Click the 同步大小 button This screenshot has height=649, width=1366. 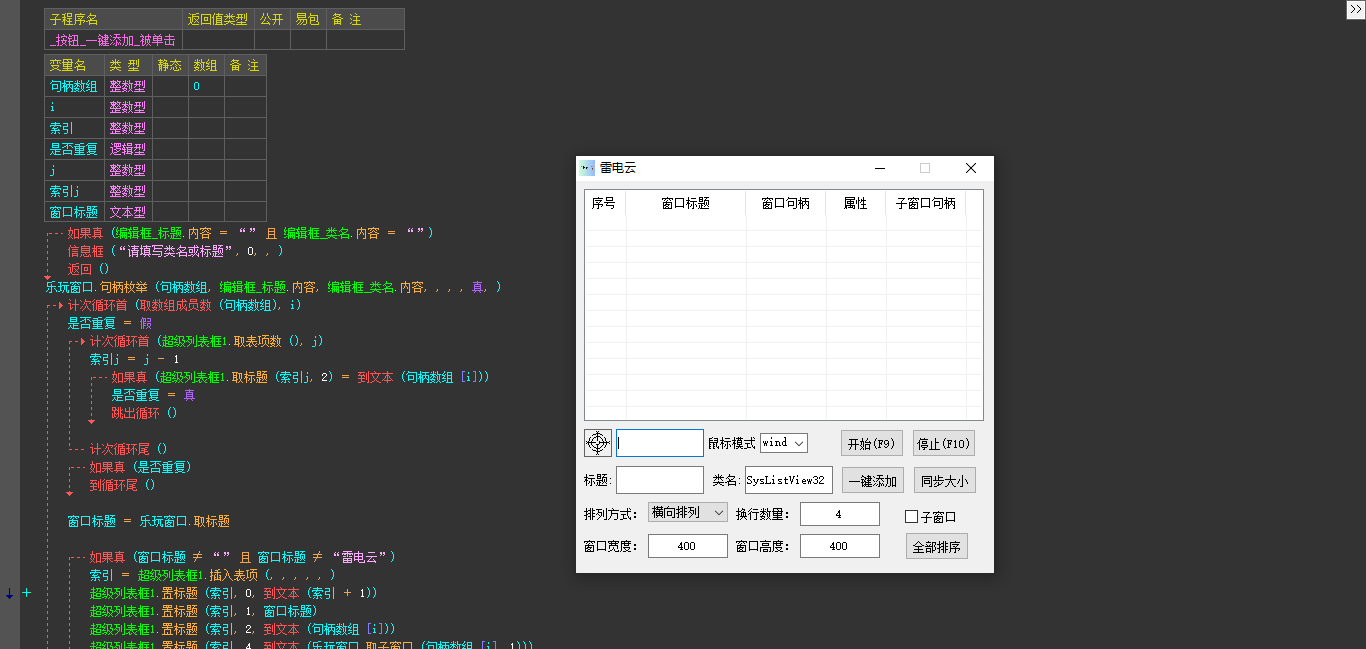(943, 481)
